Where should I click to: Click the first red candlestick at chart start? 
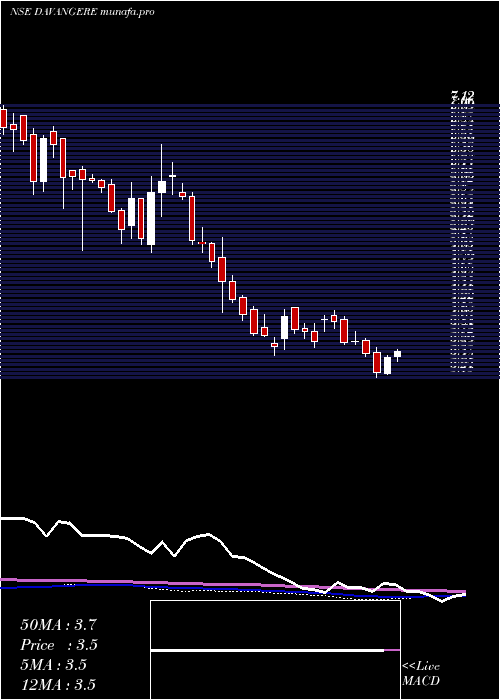tap(4, 118)
